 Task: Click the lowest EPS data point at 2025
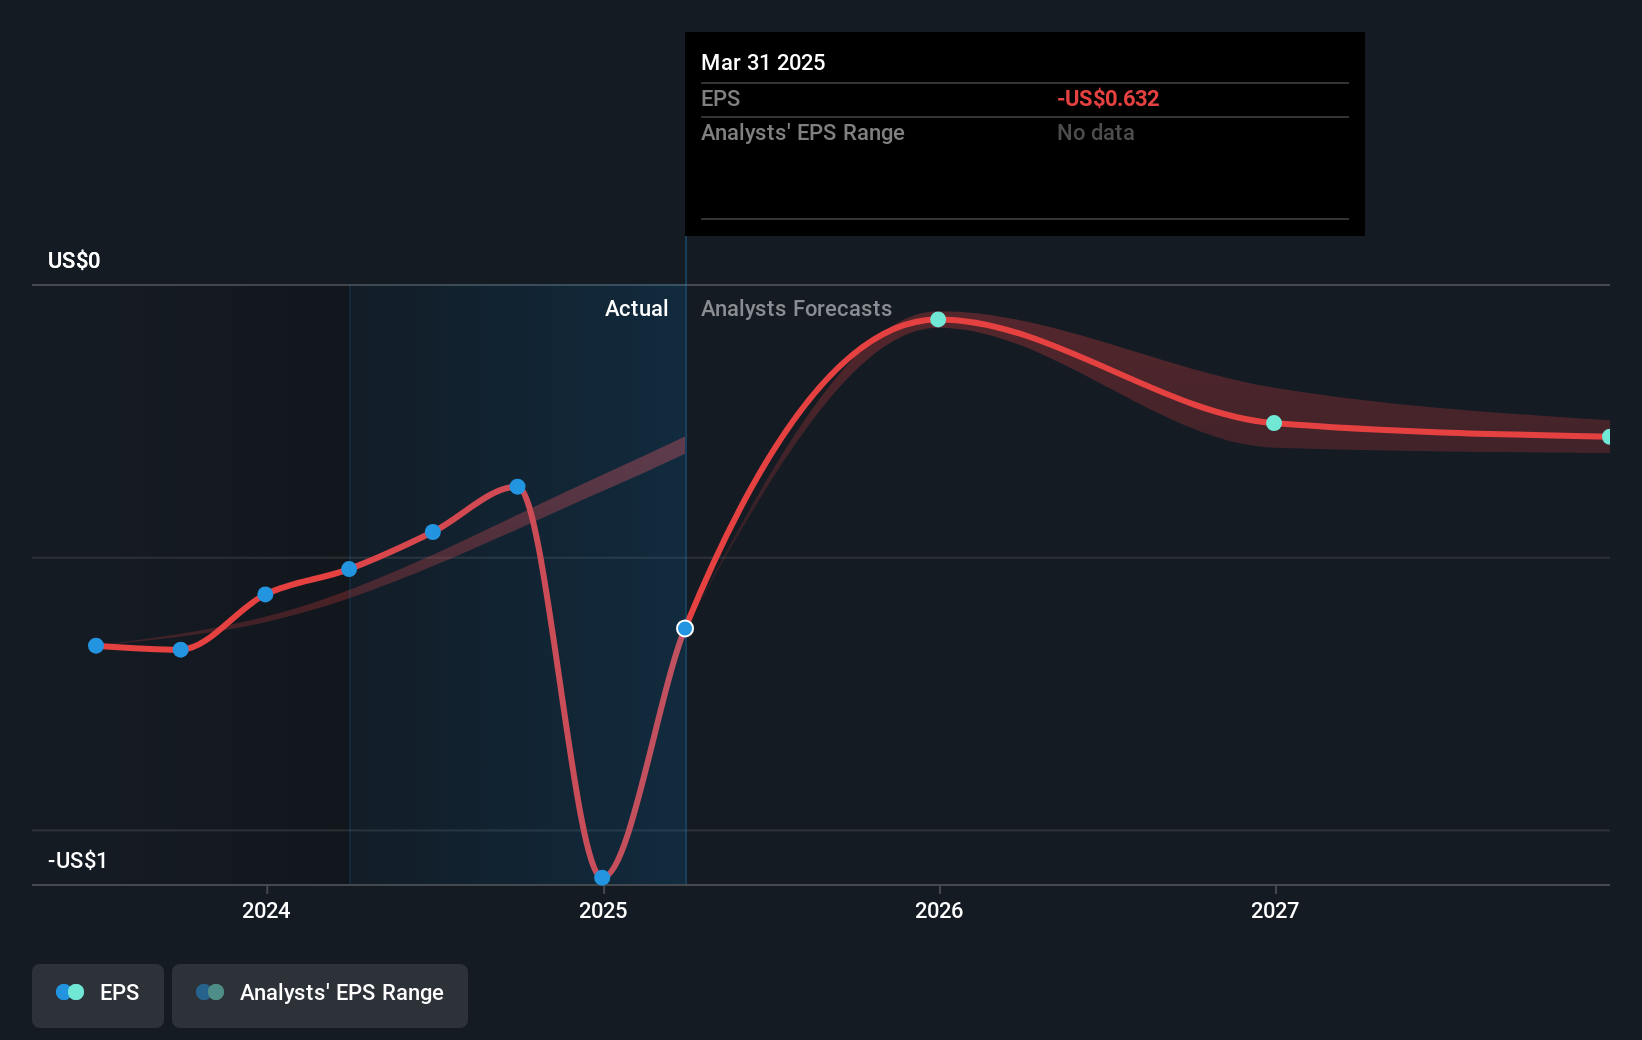pyautogui.click(x=602, y=877)
